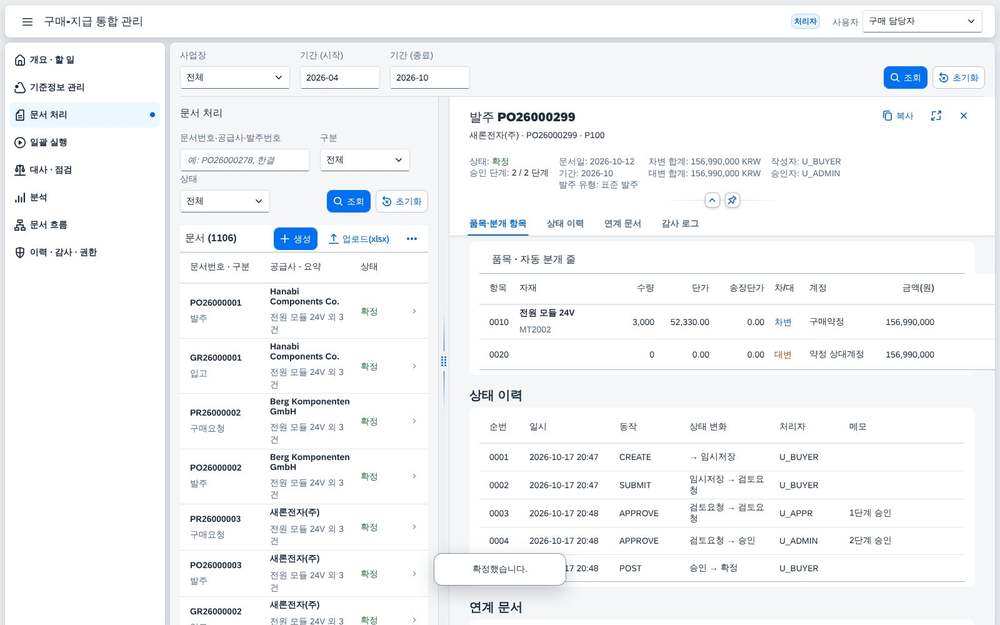
Task: Click 금액(원) column header
Action: coord(918,288)
